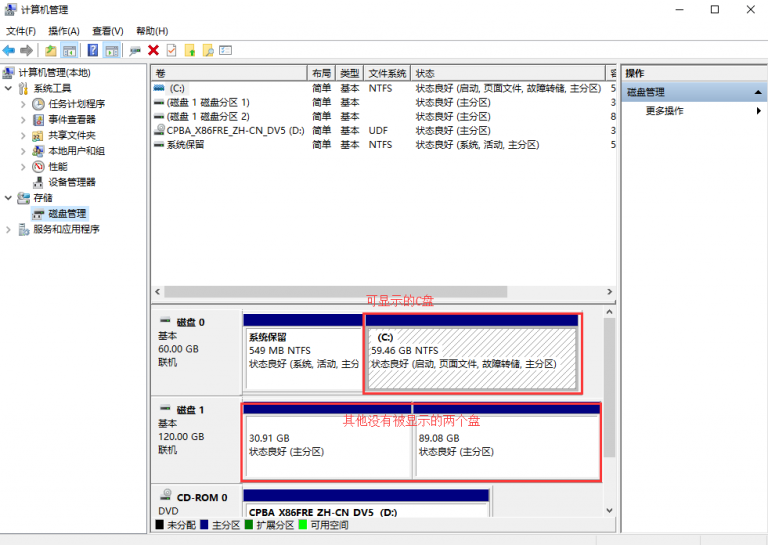
Task: Open the 更多操作 submenu arrow
Action: coord(759,111)
